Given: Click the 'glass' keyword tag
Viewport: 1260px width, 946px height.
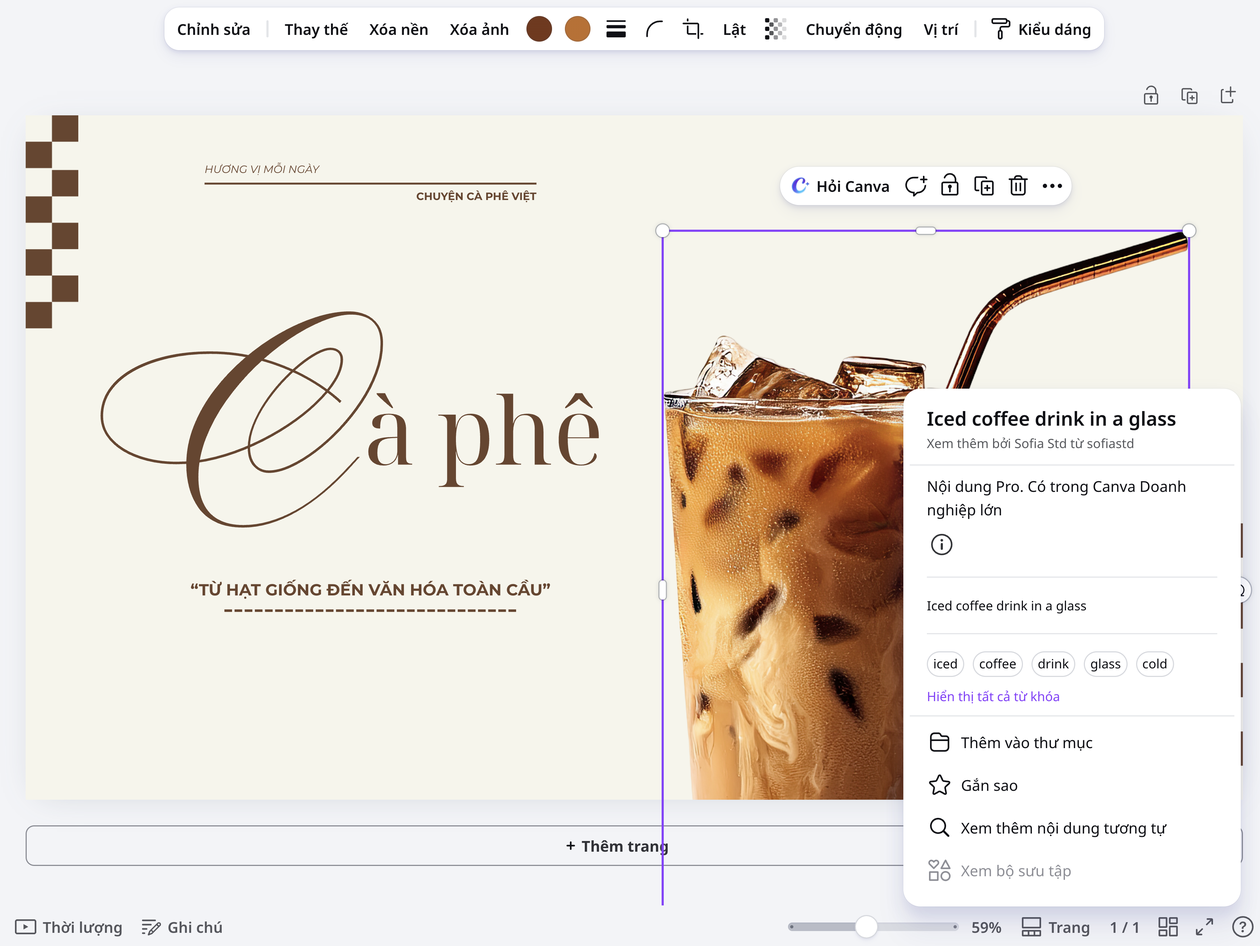Looking at the screenshot, I should click(x=1105, y=664).
